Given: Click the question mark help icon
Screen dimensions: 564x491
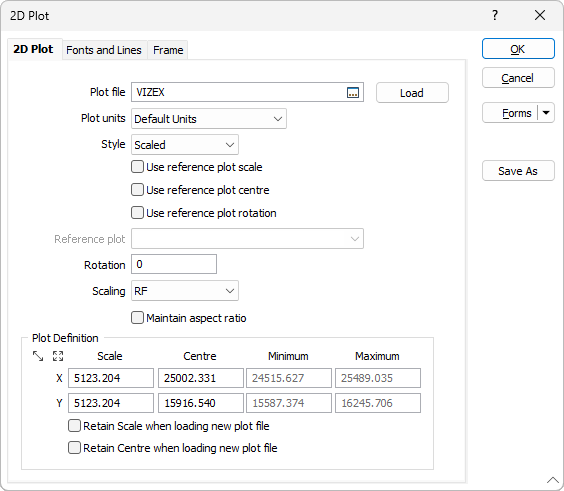Looking at the screenshot, I should [495, 15].
